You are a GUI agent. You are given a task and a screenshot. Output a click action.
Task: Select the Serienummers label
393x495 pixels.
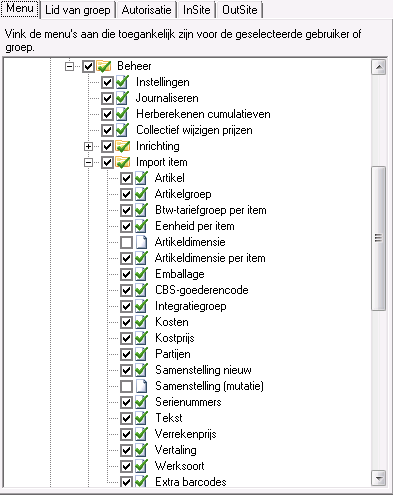(x=188, y=402)
